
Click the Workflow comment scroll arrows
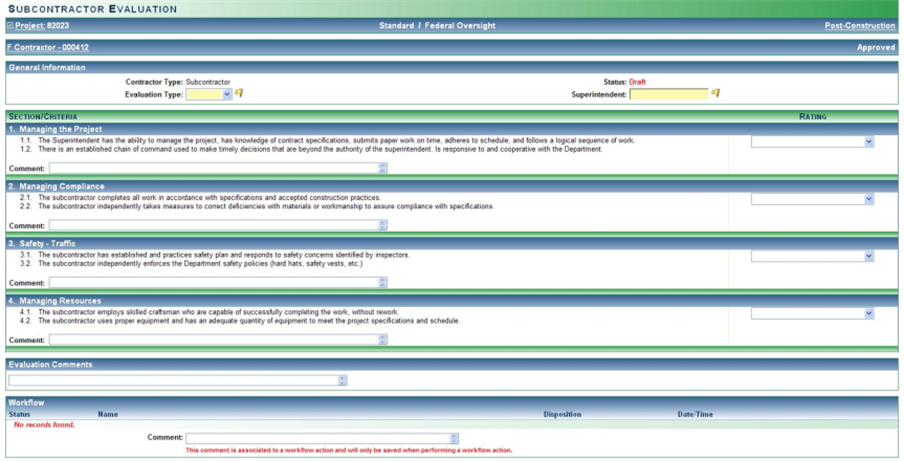tap(454, 439)
